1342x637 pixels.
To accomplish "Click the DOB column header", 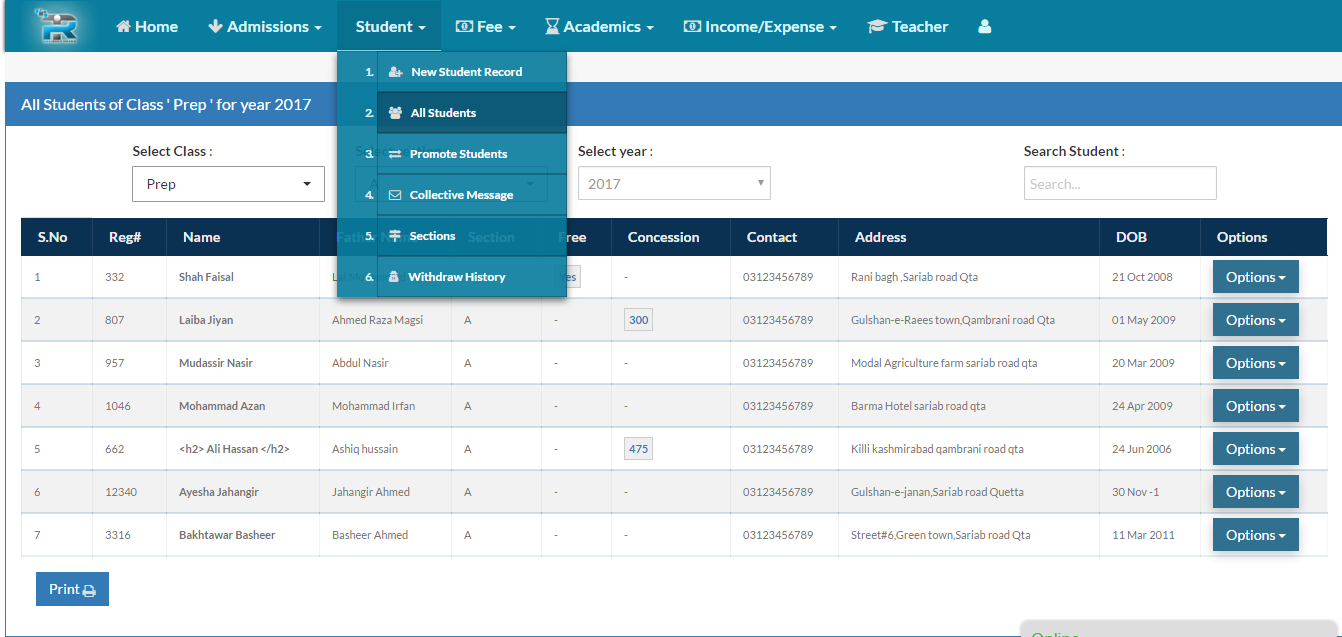I will click(x=1132, y=237).
